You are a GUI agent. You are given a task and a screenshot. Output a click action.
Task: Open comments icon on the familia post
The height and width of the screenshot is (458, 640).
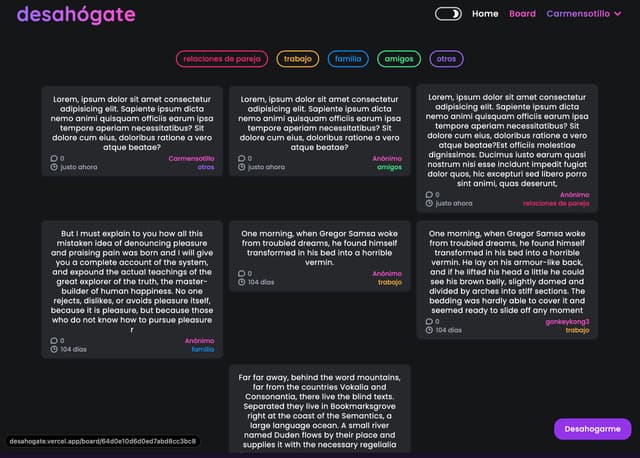tap(54, 340)
